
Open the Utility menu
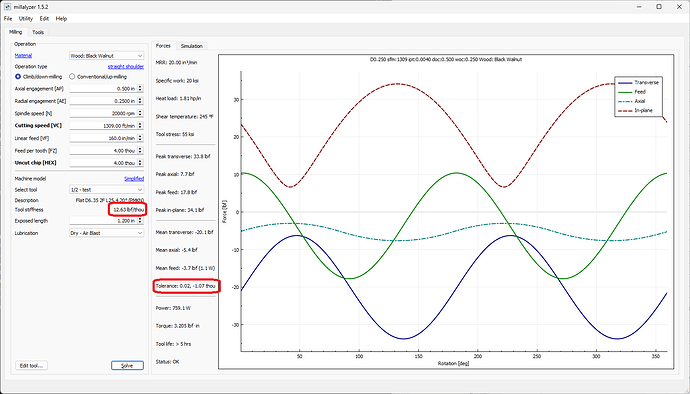[26, 18]
